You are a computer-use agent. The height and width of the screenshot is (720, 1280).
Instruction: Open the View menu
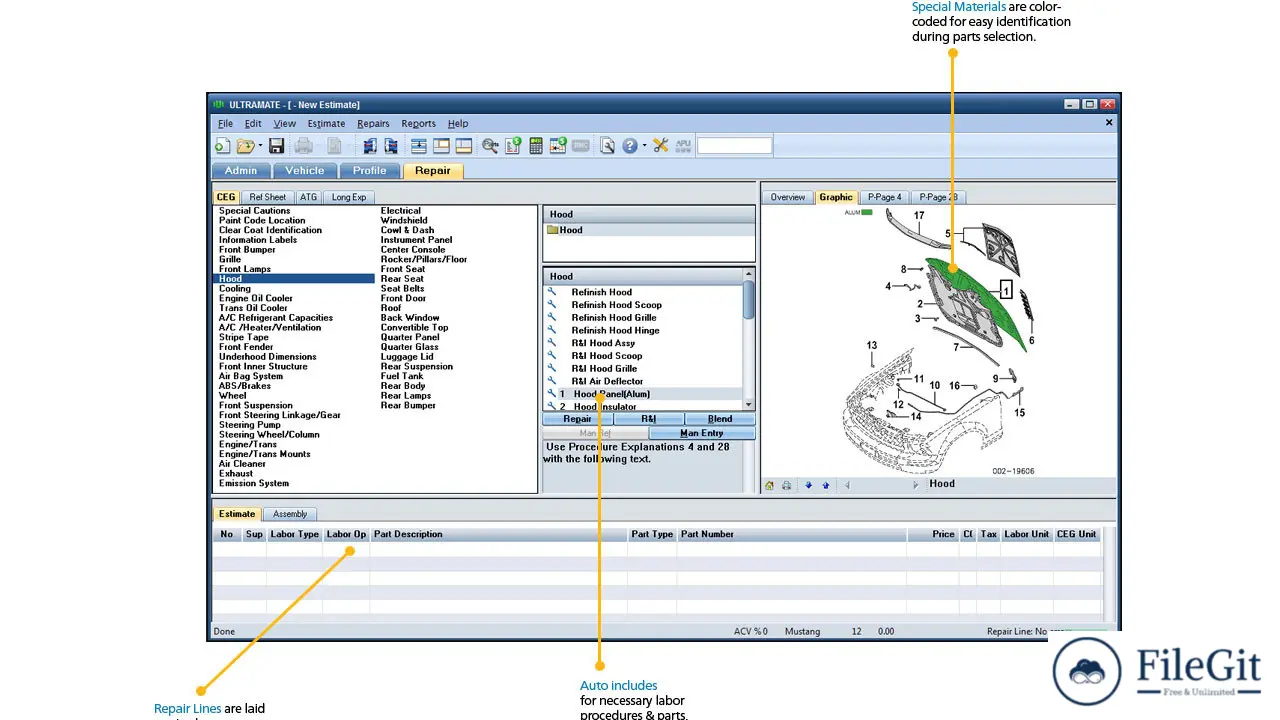pyautogui.click(x=285, y=124)
